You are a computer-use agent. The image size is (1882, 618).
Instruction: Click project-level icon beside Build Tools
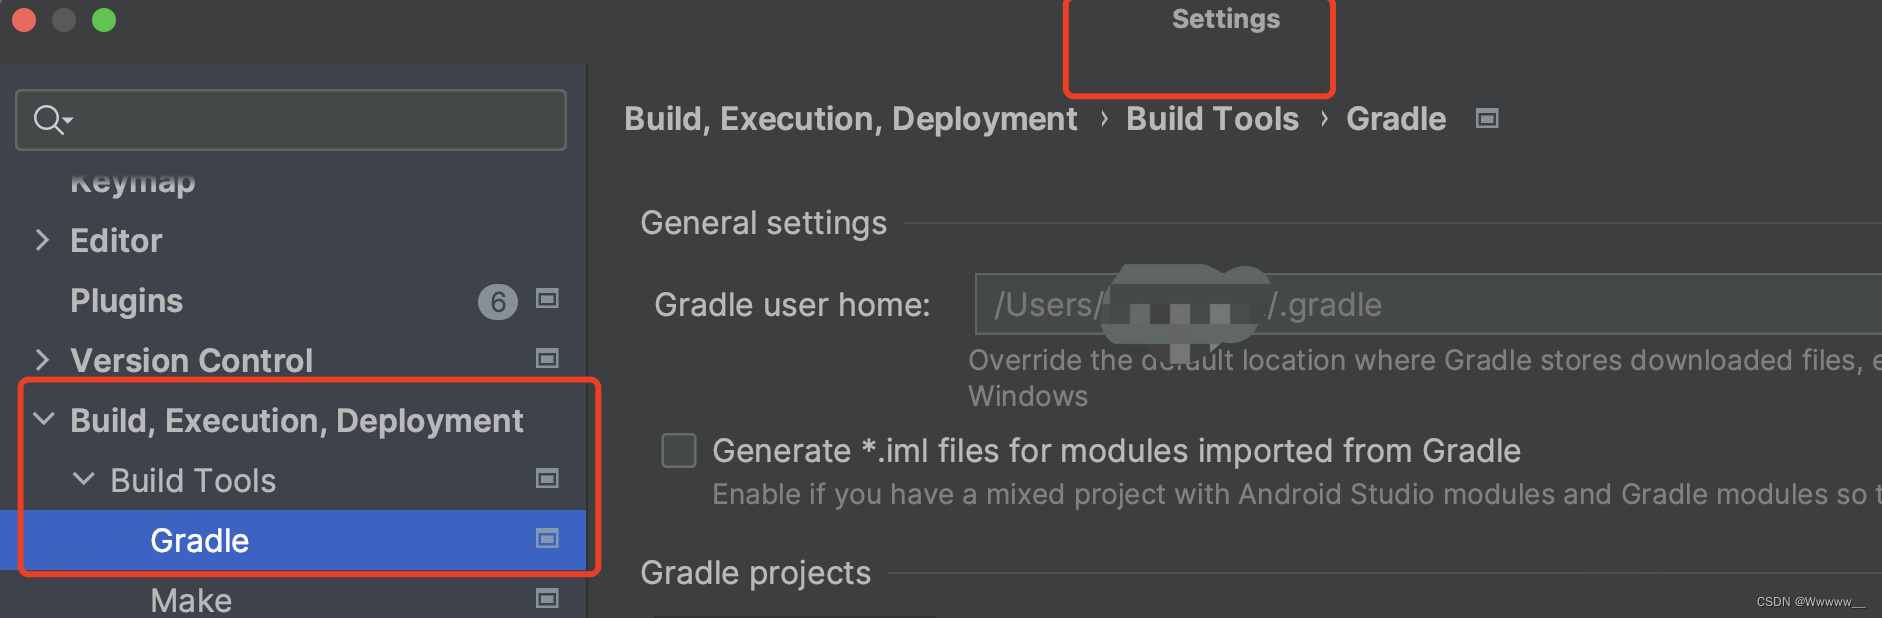coord(547,479)
